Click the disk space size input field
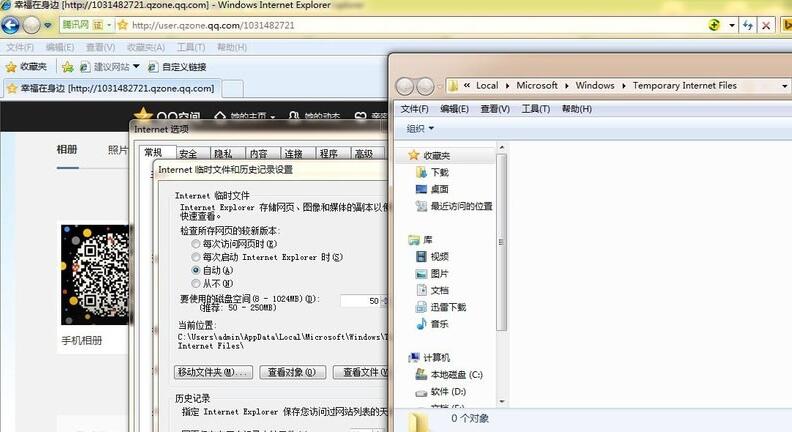Viewport: 792px width, 432px height. coord(360,300)
